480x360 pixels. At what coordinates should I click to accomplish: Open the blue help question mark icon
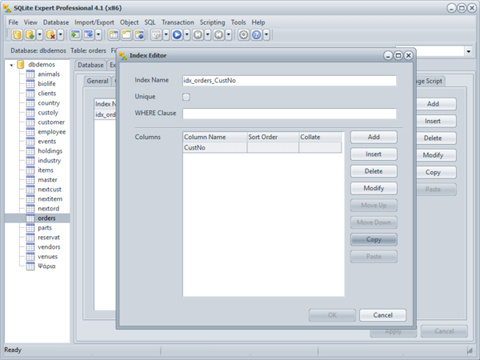[x=257, y=35]
